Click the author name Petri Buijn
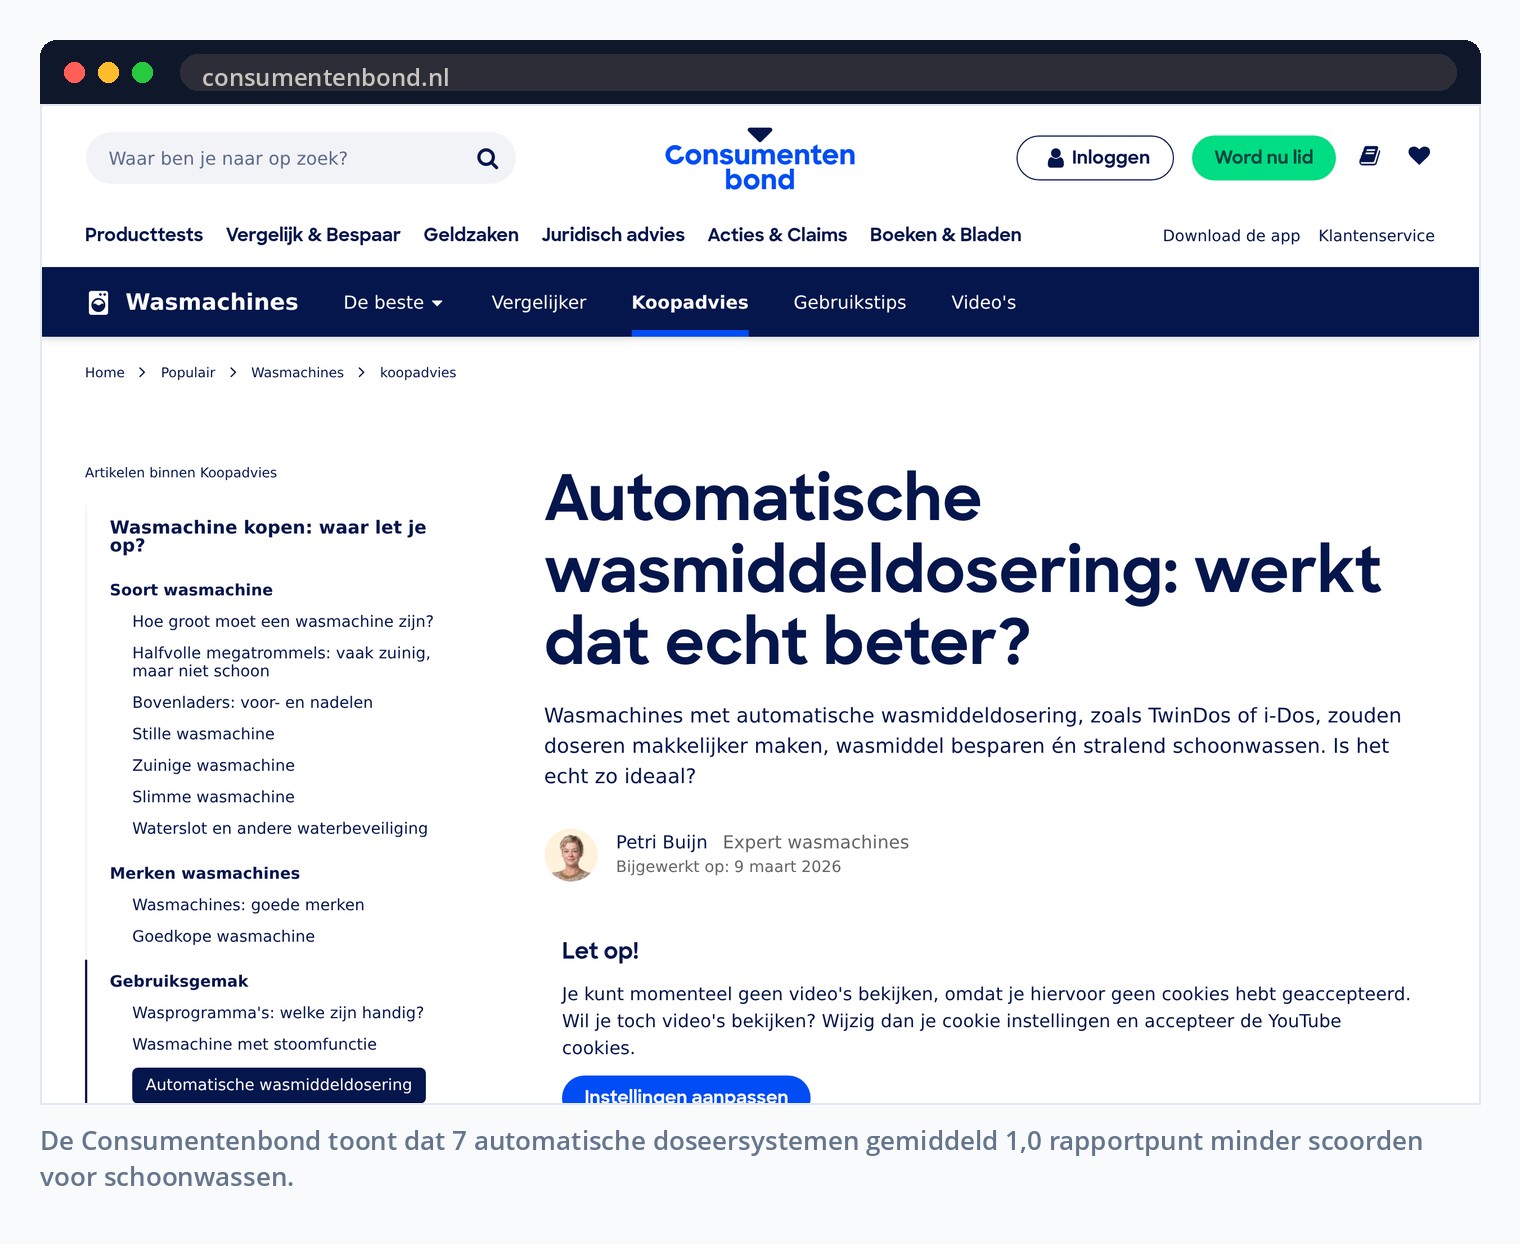This screenshot has height=1244, width=1520. click(x=661, y=842)
